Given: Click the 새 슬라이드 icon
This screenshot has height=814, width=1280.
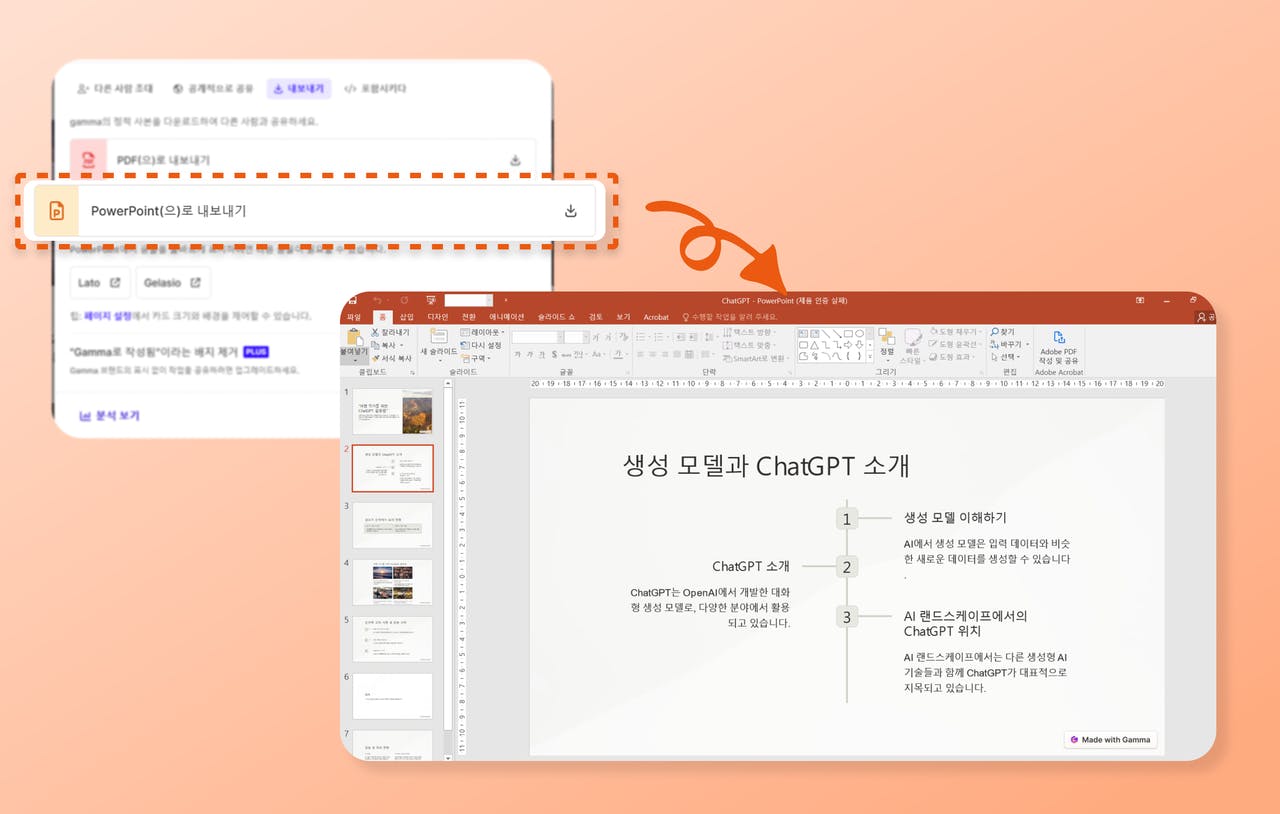Looking at the screenshot, I should 439,336.
